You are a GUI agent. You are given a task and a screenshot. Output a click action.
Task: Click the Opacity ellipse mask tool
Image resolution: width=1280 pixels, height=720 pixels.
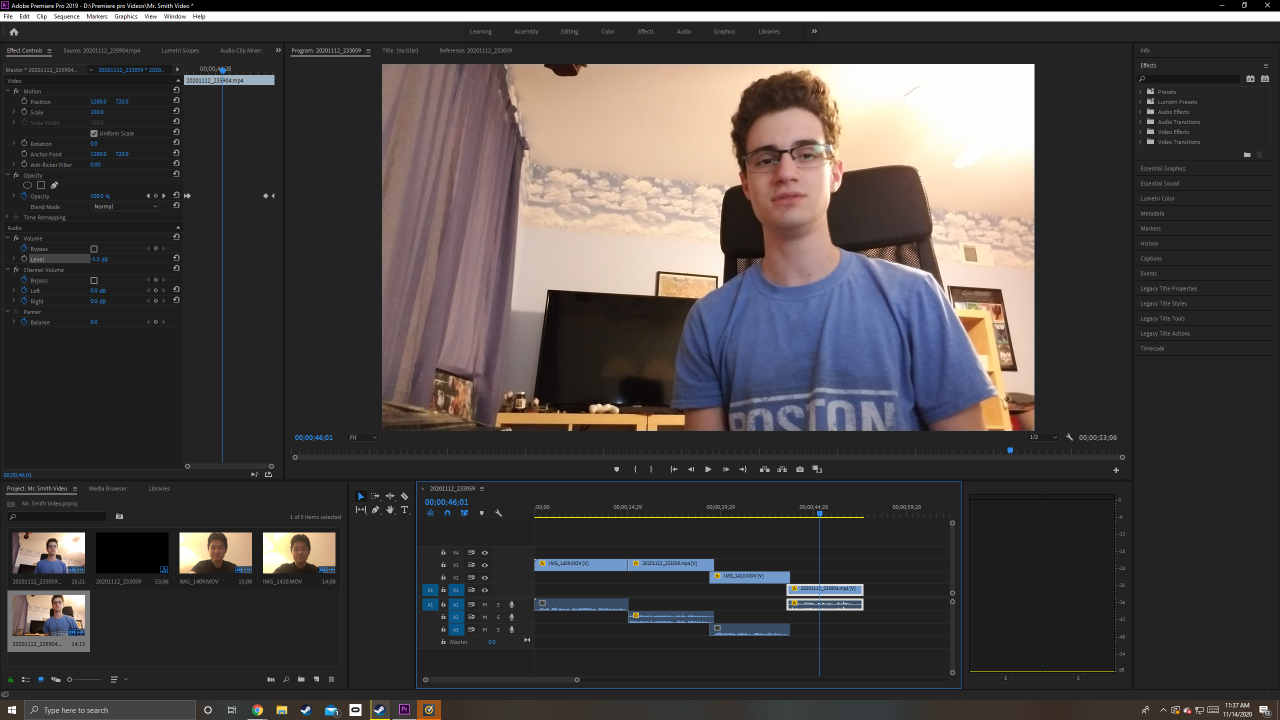point(27,185)
